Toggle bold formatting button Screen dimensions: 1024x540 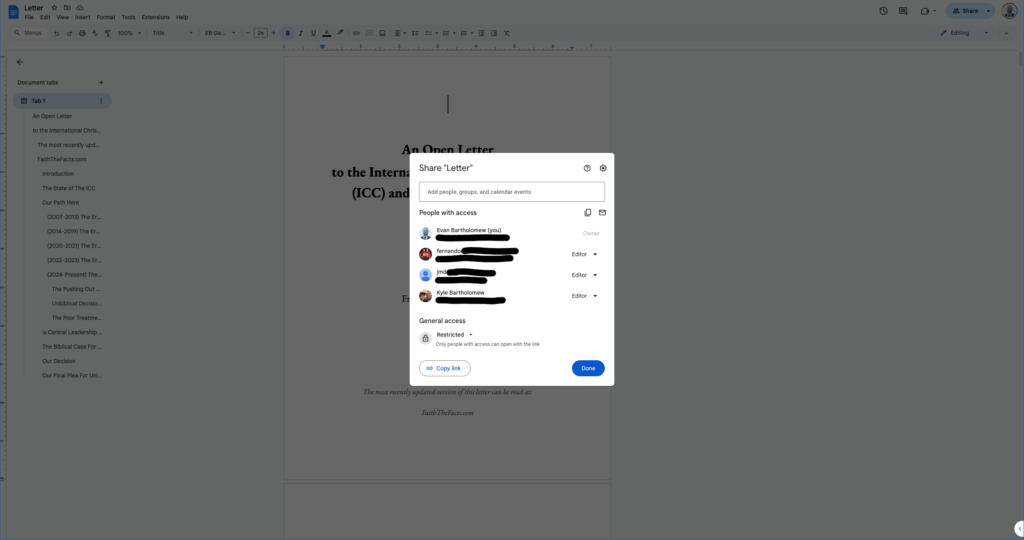[x=288, y=33]
